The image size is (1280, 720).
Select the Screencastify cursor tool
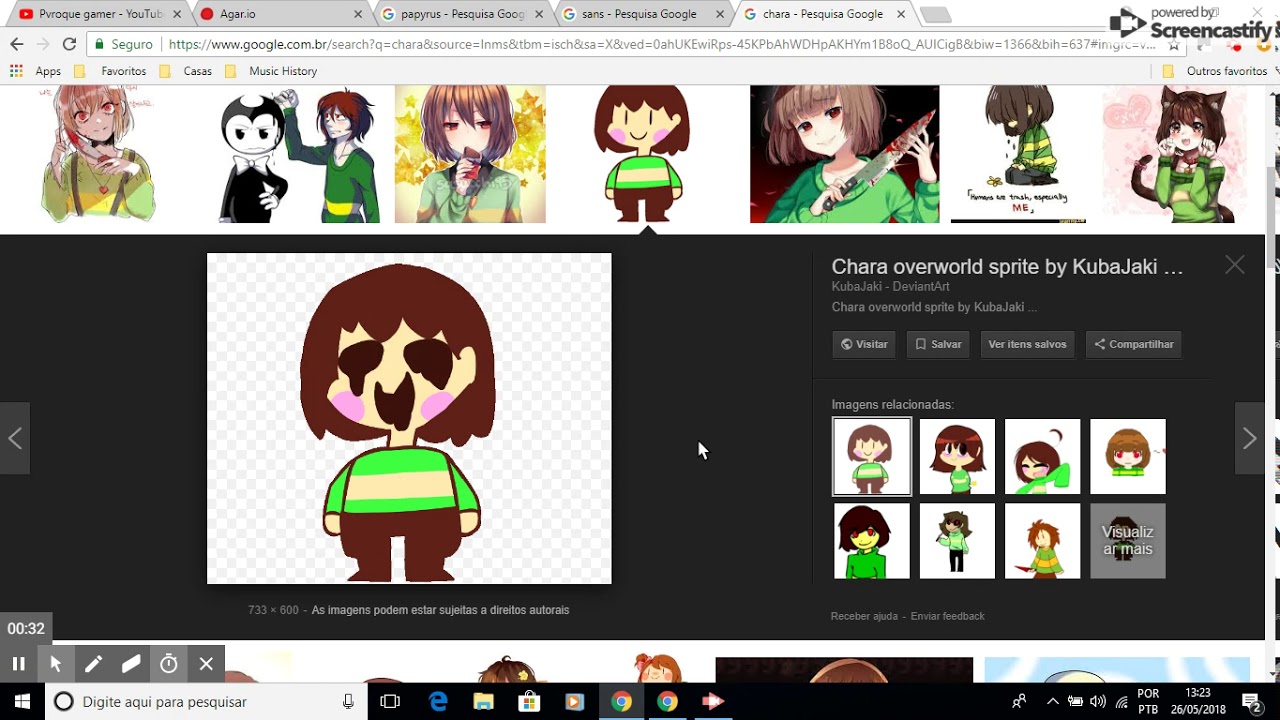pos(56,663)
